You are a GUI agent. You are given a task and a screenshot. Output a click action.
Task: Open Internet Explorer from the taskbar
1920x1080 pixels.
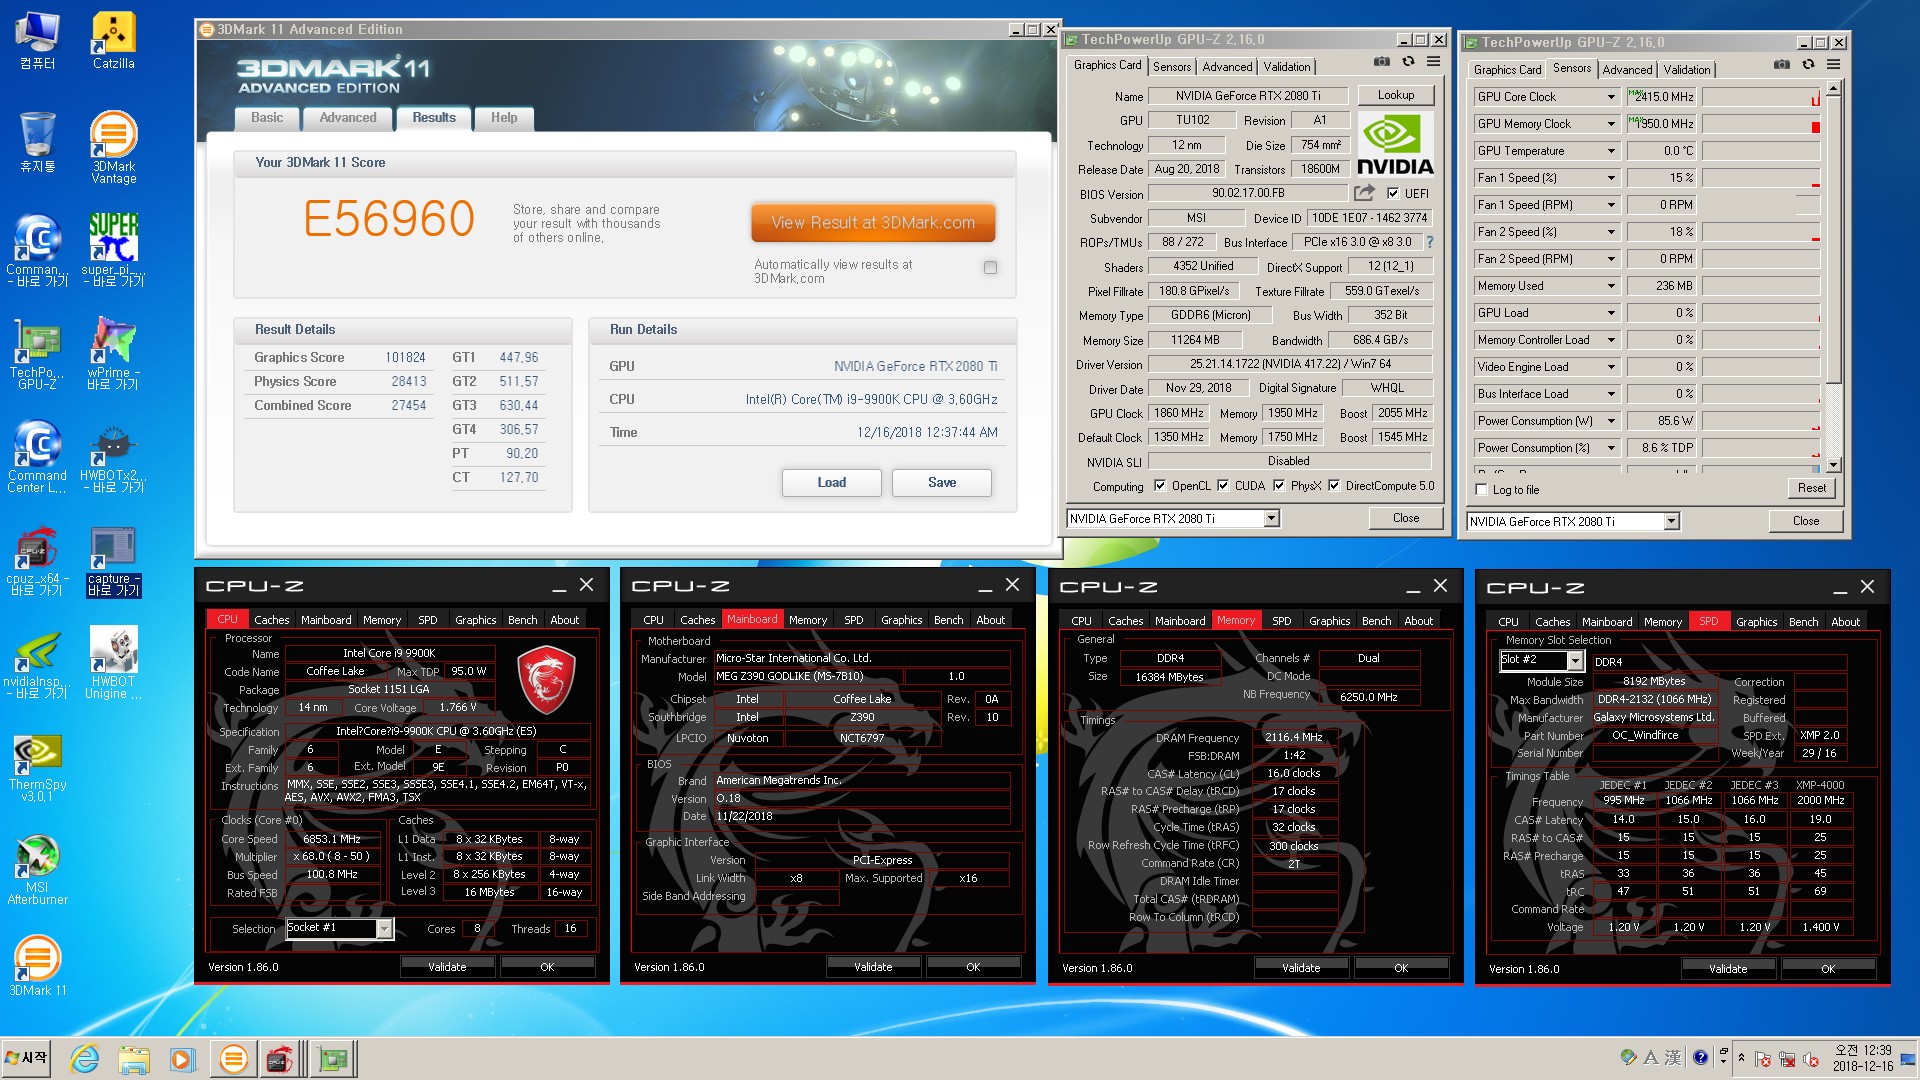click(x=85, y=1059)
